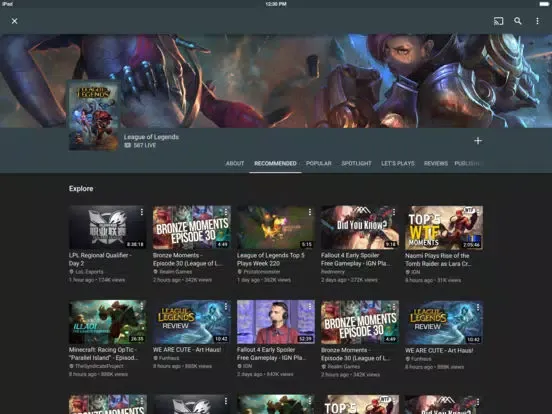Screen dimensions: 552x414
Task: Open options menu on Illaoi Minecraft Racing thumbnail
Action: [142, 307]
